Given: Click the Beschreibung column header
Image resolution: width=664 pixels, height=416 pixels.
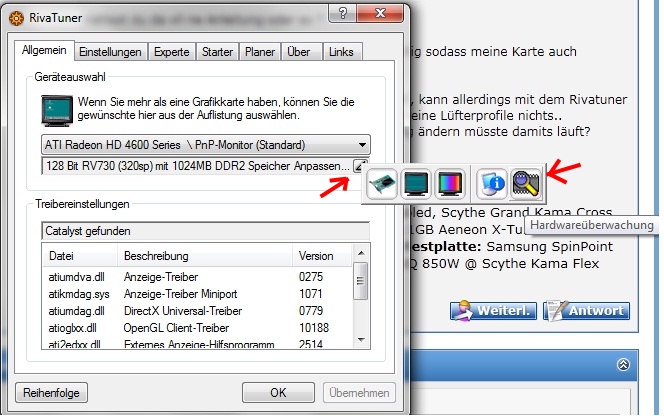Looking at the screenshot, I should [205, 256].
